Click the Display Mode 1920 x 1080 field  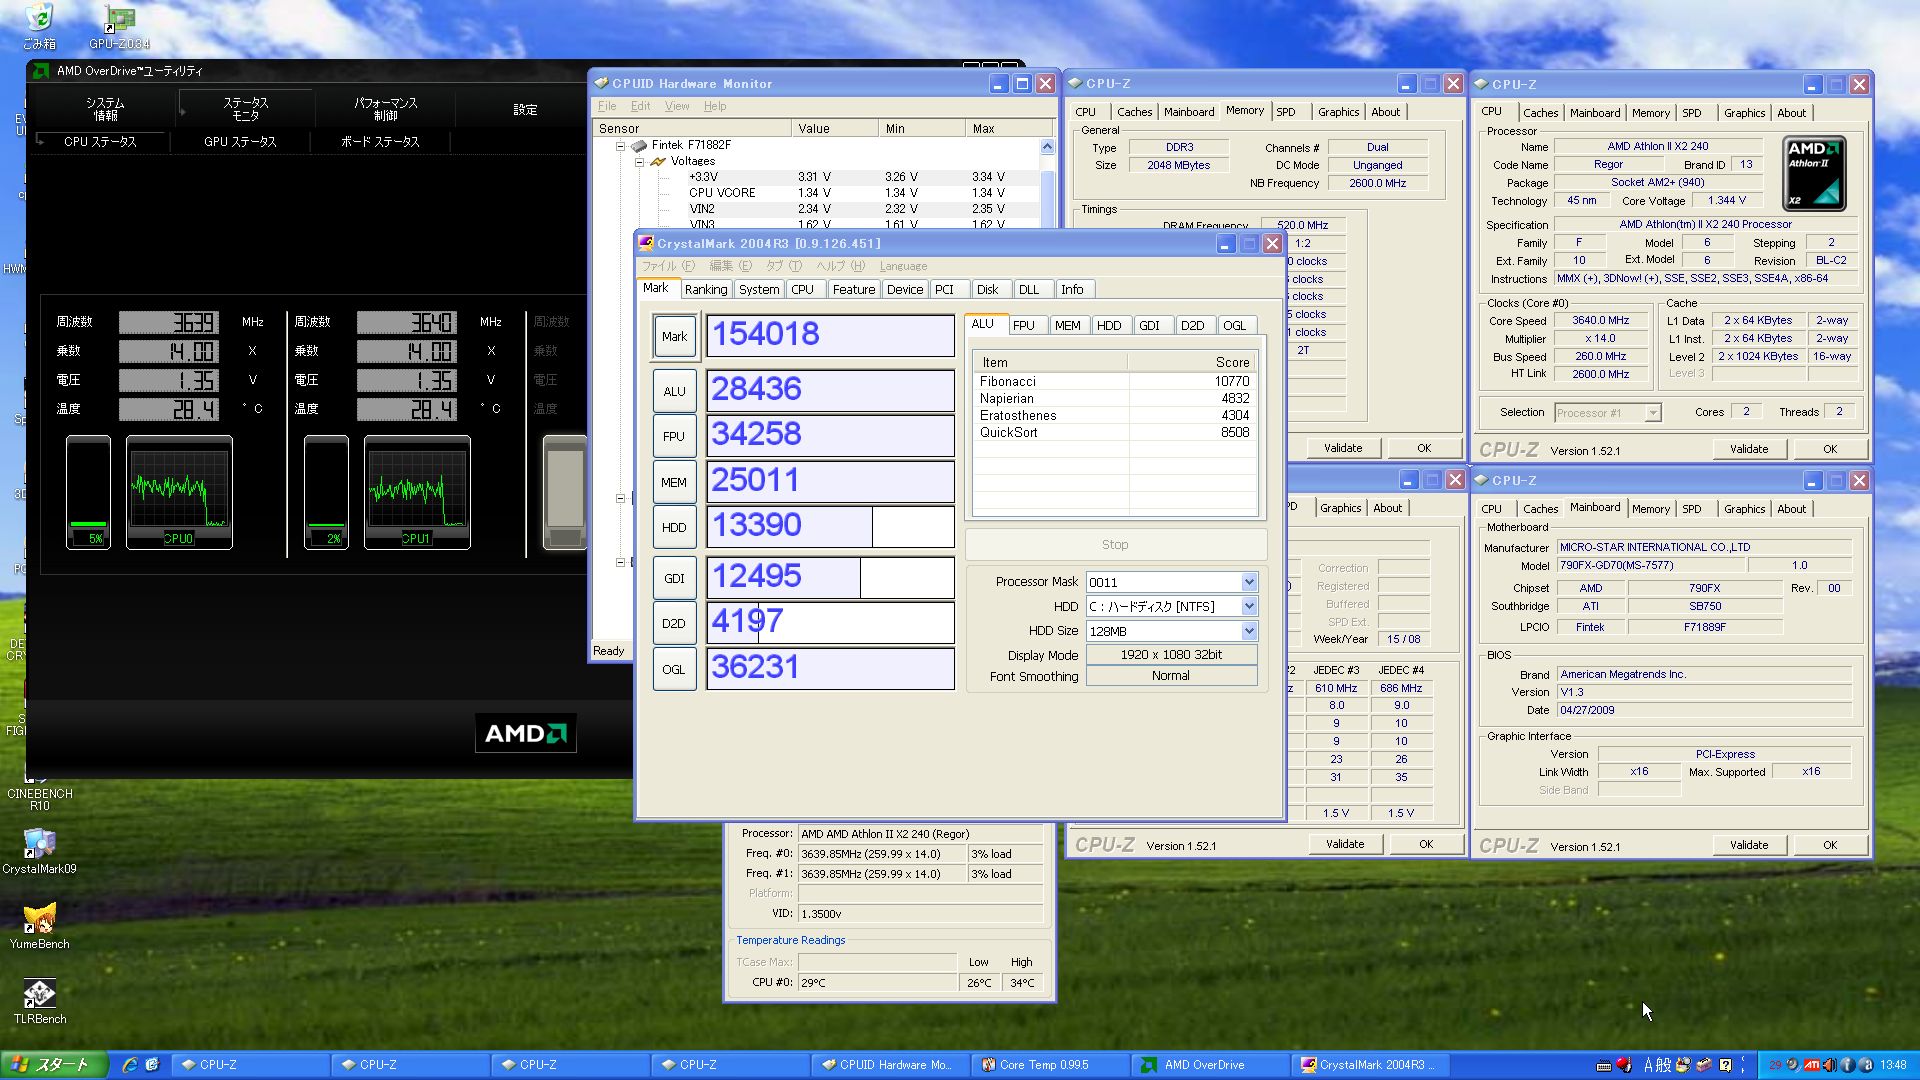tap(1171, 654)
